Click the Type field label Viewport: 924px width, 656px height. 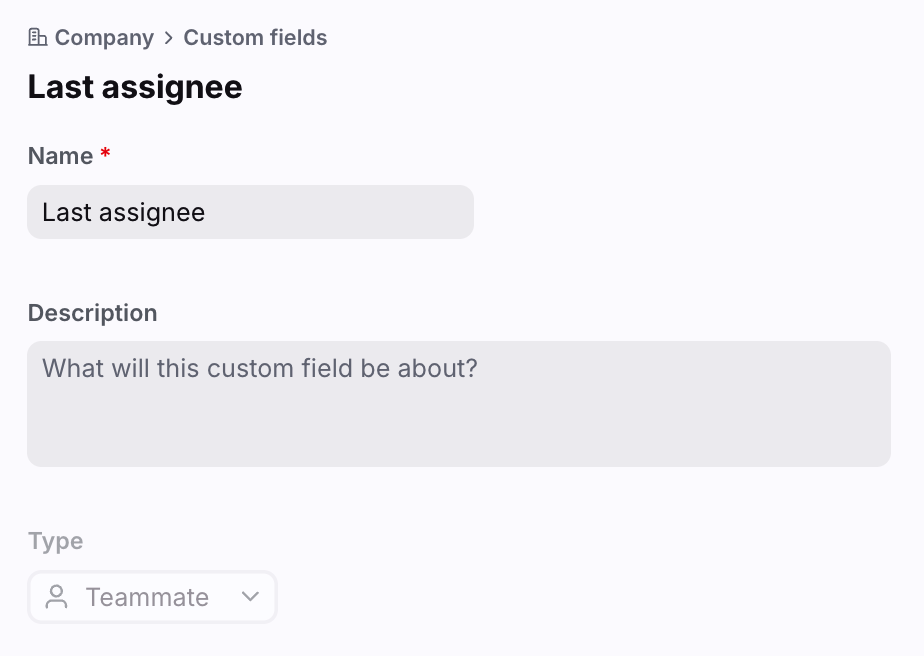point(55,541)
